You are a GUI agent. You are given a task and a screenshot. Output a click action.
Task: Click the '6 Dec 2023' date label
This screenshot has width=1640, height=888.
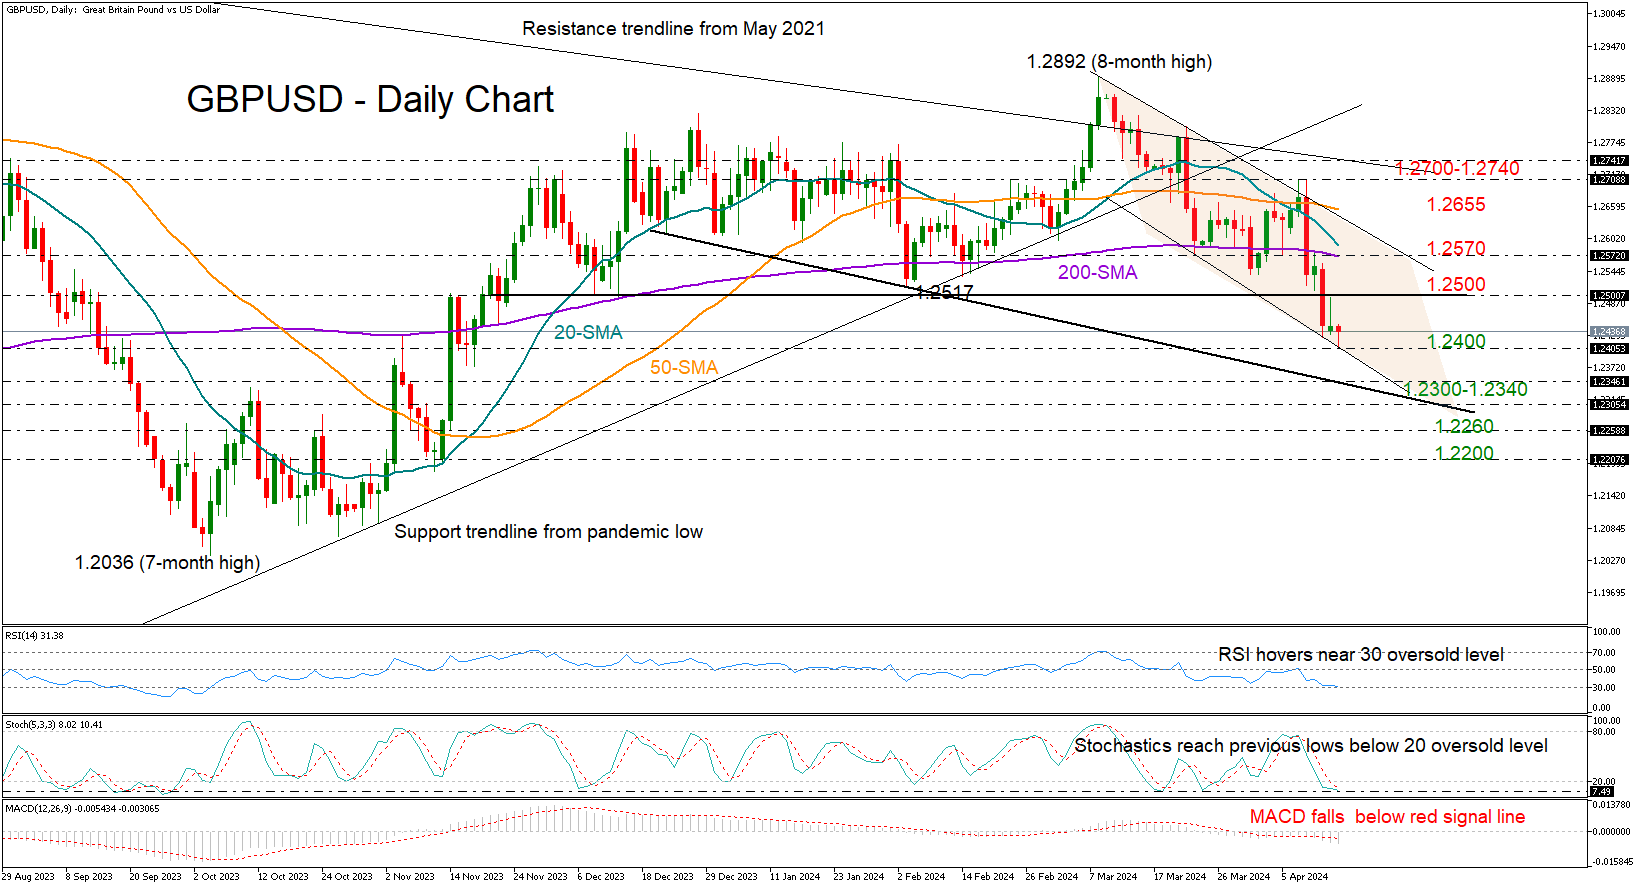pos(601,876)
